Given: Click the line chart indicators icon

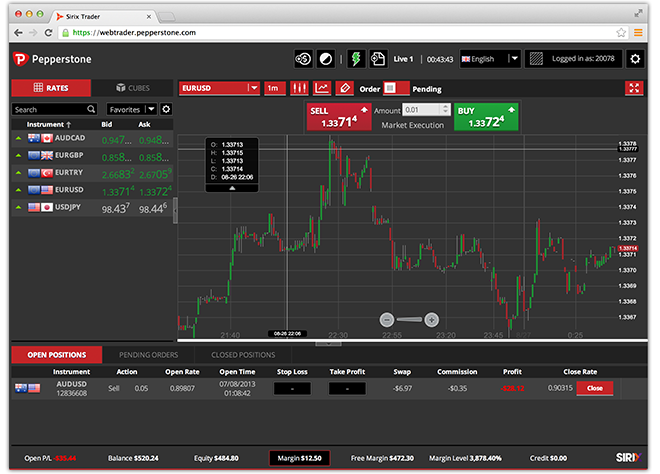Looking at the screenshot, I should [x=322, y=88].
